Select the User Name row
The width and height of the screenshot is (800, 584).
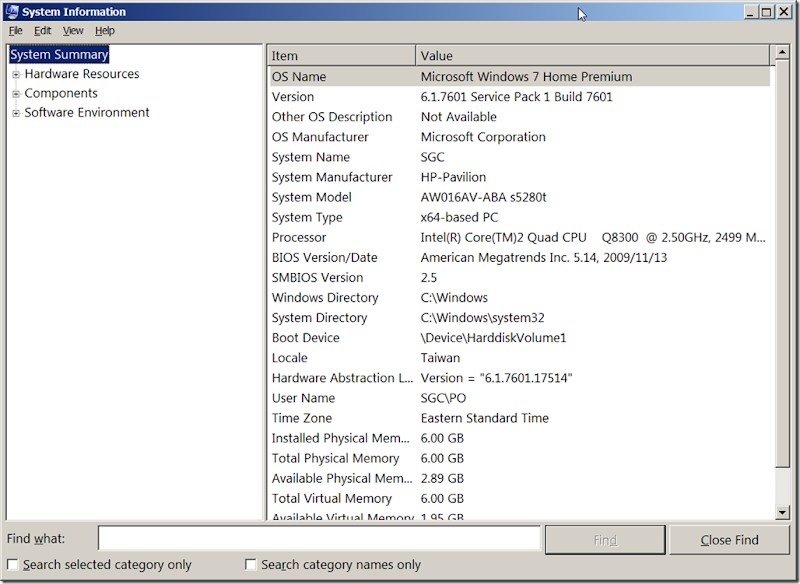519,398
